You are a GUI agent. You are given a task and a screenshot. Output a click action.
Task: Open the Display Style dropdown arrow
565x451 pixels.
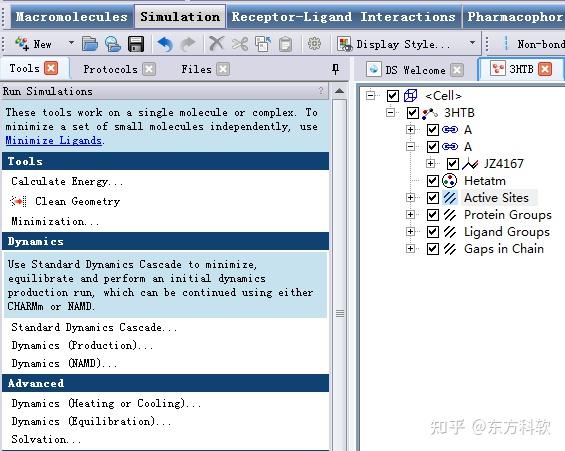click(x=472, y=43)
